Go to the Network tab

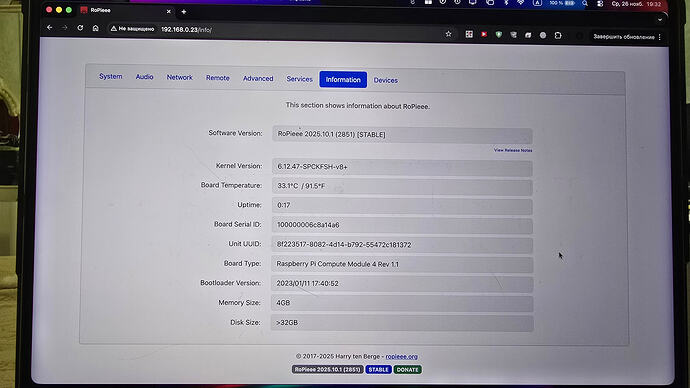tap(180, 77)
